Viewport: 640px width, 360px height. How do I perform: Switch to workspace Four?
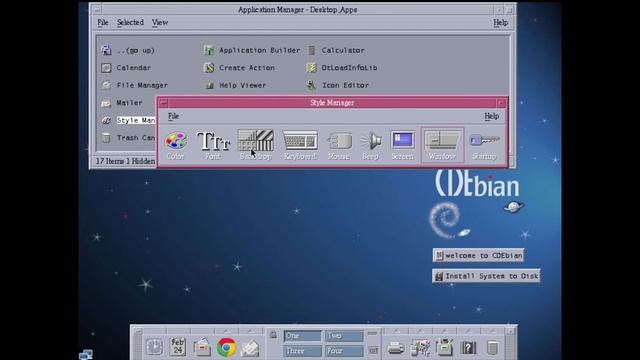pos(344,351)
